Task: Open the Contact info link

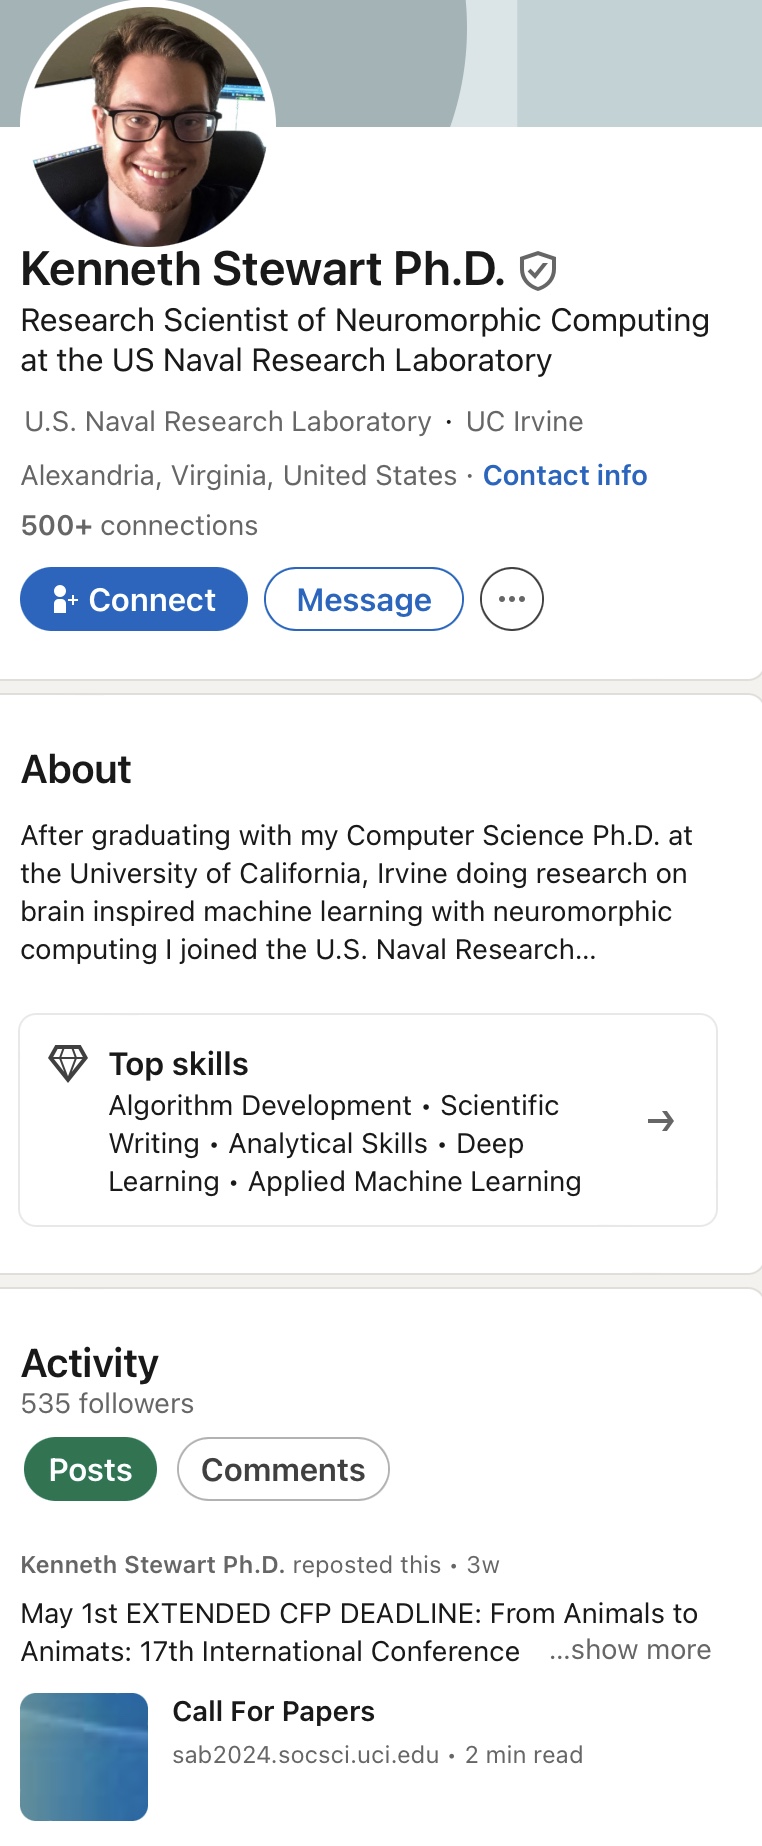Action: pos(565,475)
